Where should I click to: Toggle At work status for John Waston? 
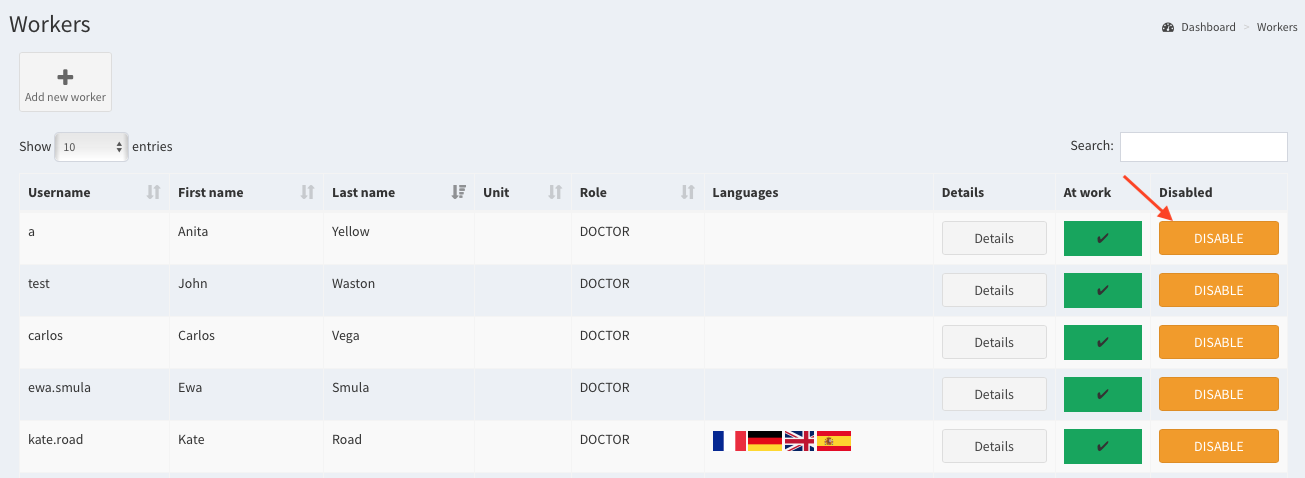coord(1102,291)
